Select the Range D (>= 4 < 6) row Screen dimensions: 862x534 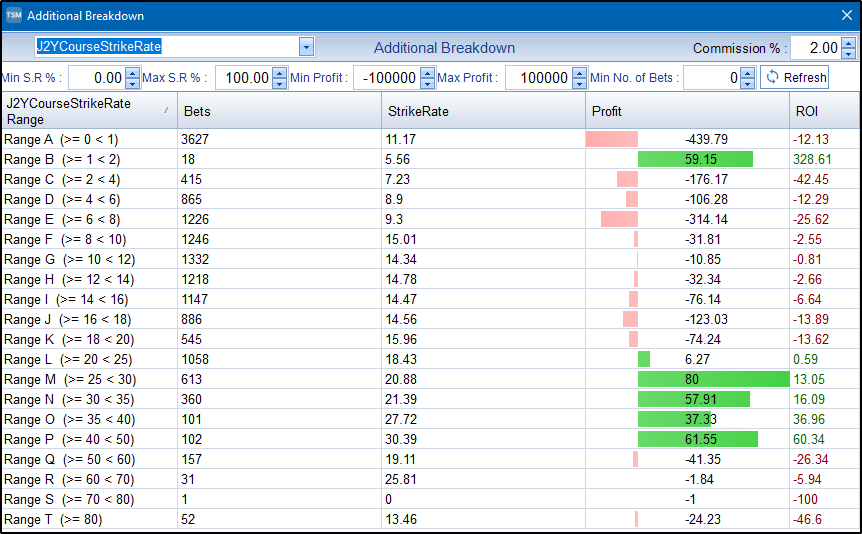point(430,199)
